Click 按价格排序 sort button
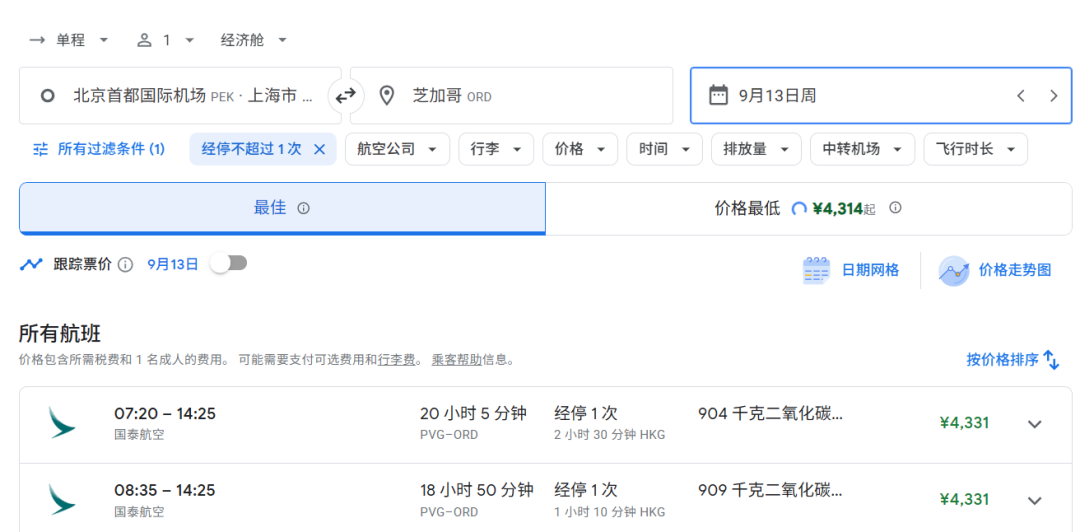This screenshot has height=532, width=1080. tap(1012, 360)
